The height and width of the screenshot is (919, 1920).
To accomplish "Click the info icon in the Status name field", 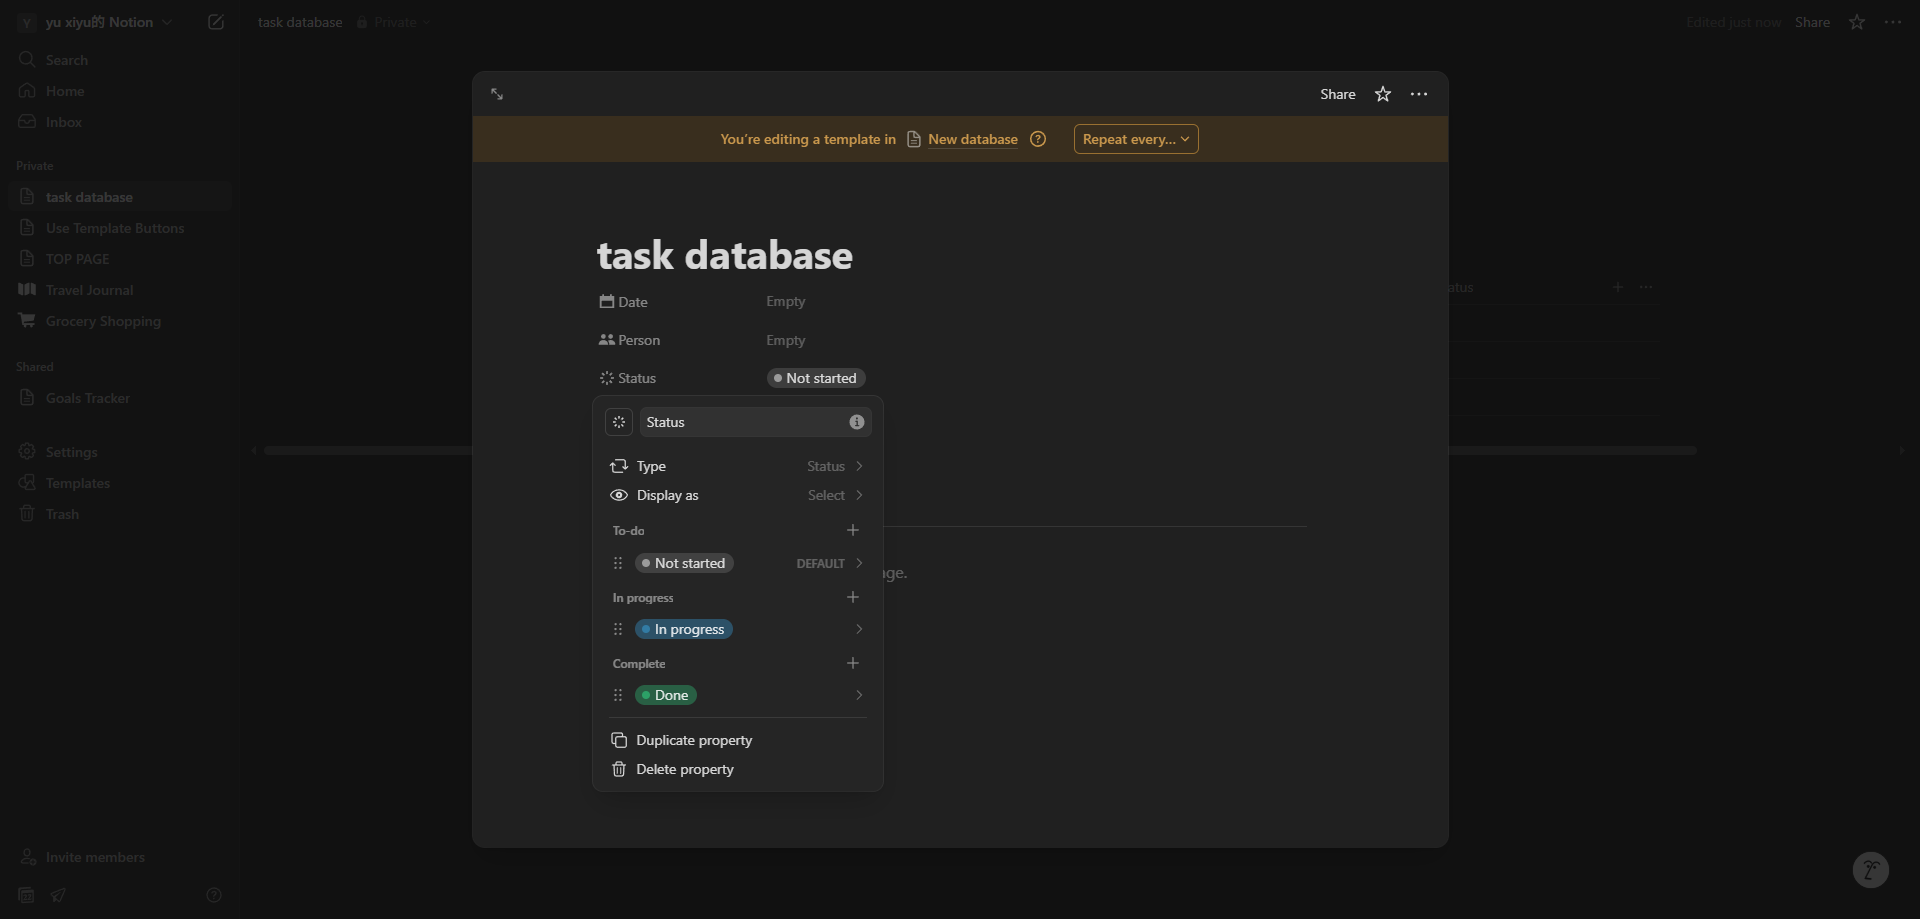I will pyautogui.click(x=857, y=422).
